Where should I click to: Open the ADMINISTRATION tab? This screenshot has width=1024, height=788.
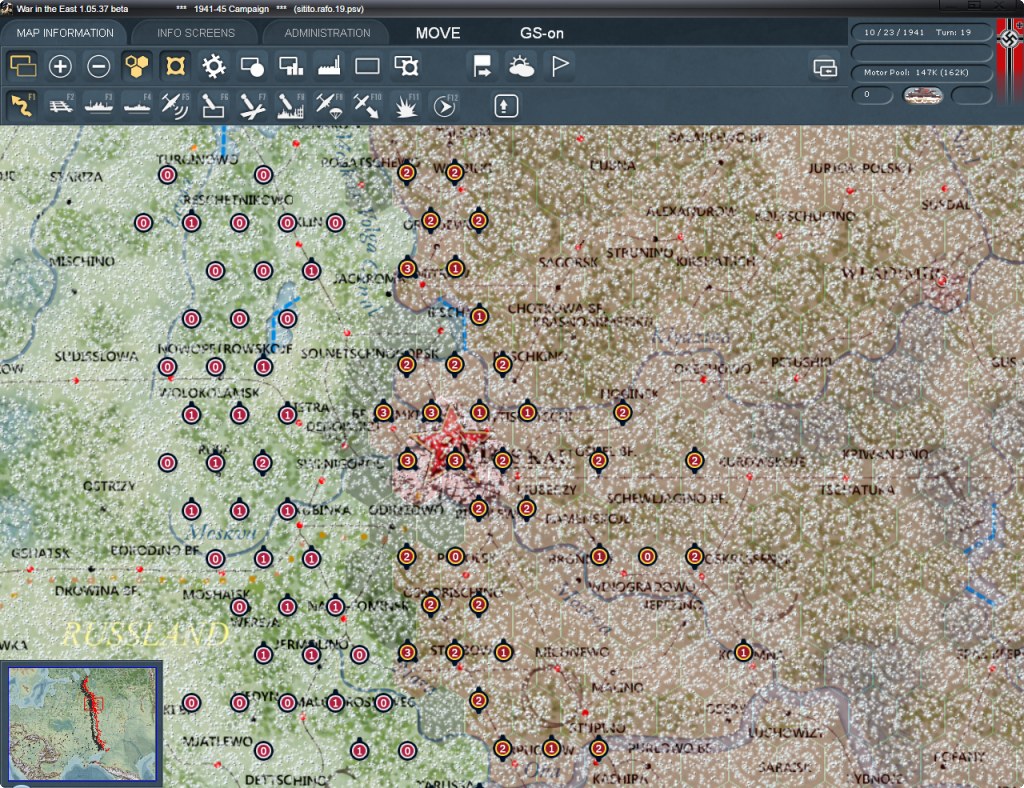tap(327, 33)
